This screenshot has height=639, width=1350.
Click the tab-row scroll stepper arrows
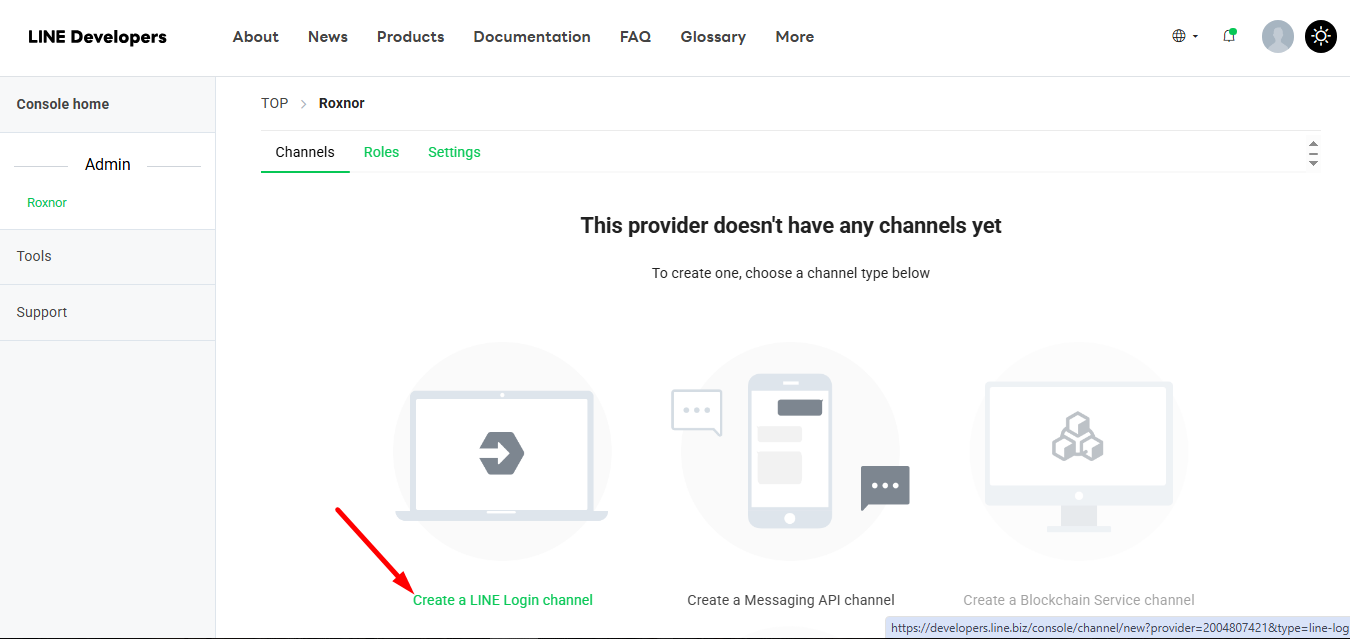coord(1313,151)
